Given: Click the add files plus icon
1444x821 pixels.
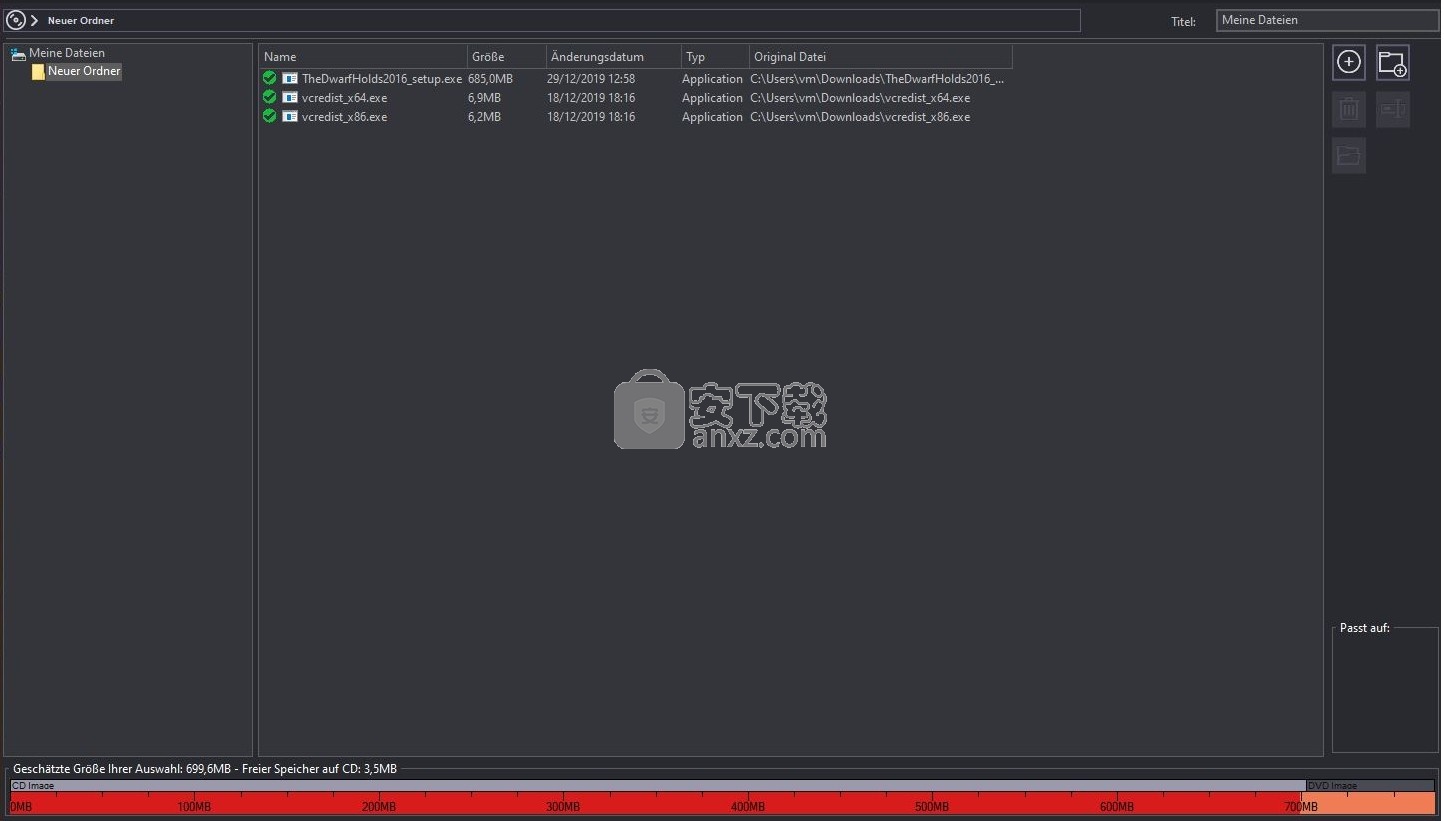Looking at the screenshot, I should (x=1348, y=62).
